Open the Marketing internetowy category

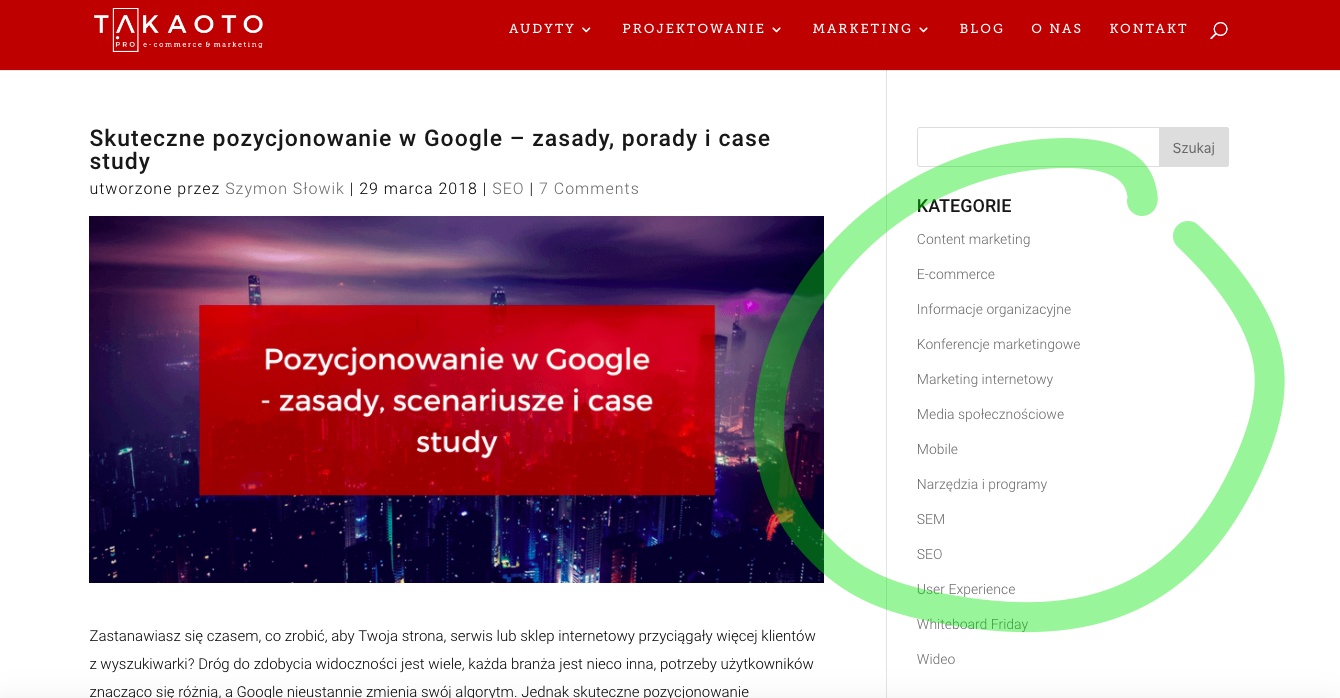(985, 379)
